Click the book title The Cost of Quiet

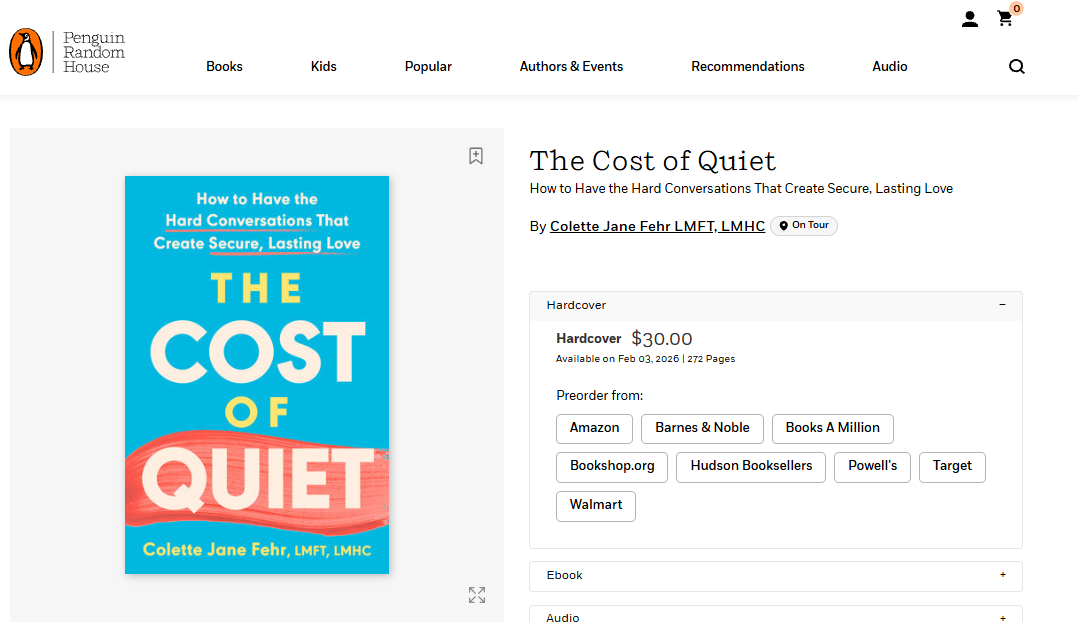point(652,161)
